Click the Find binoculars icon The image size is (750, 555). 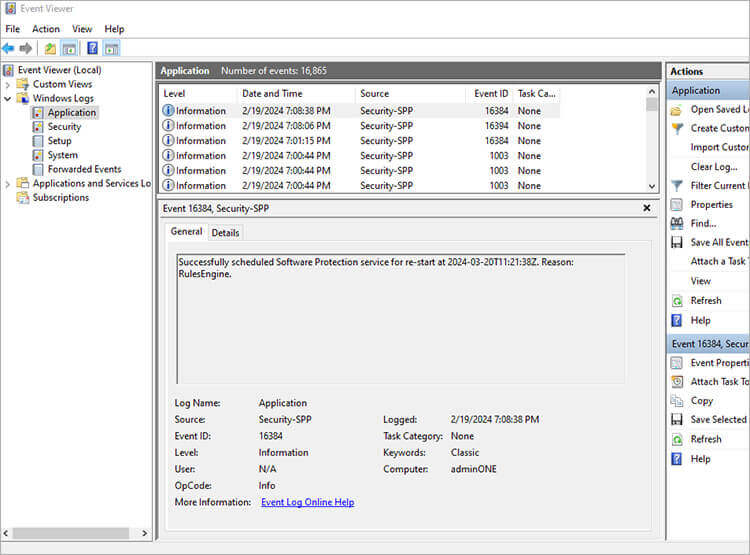click(x=676, y=223)
